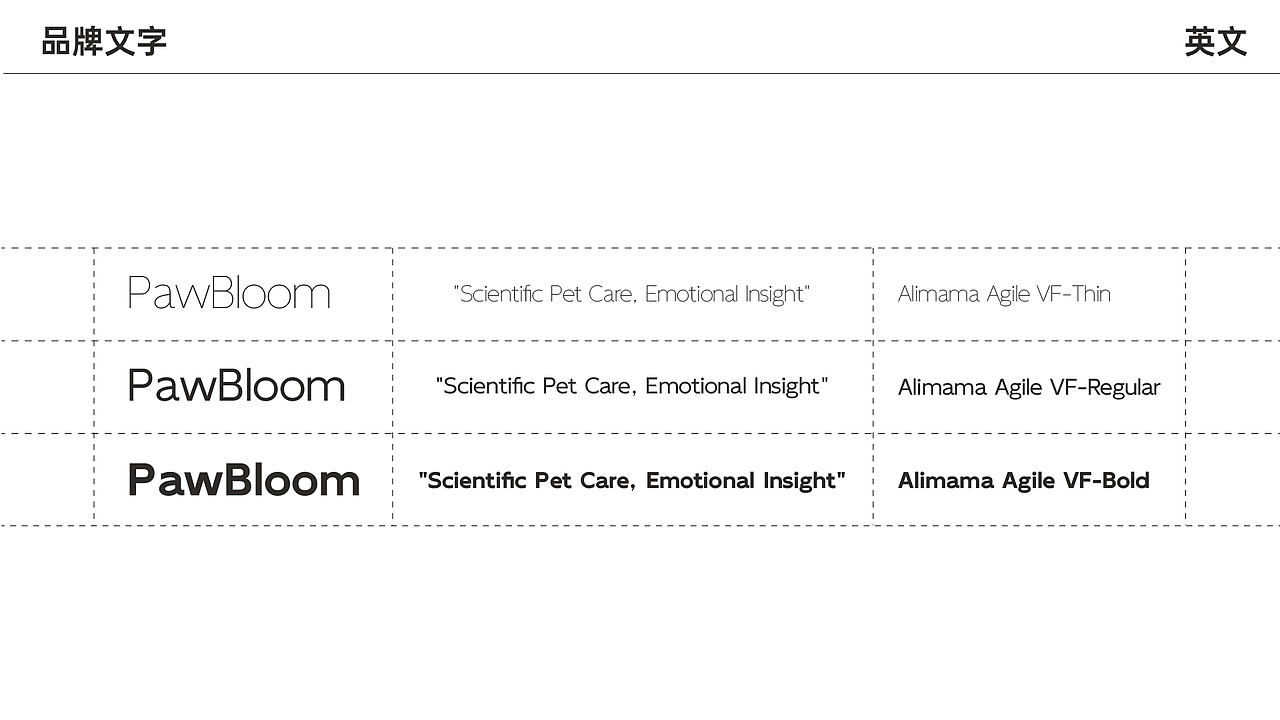Click the empty cell left of thin PawBloom
This screenshot has width=1280, height=720.
pos(47,294)
